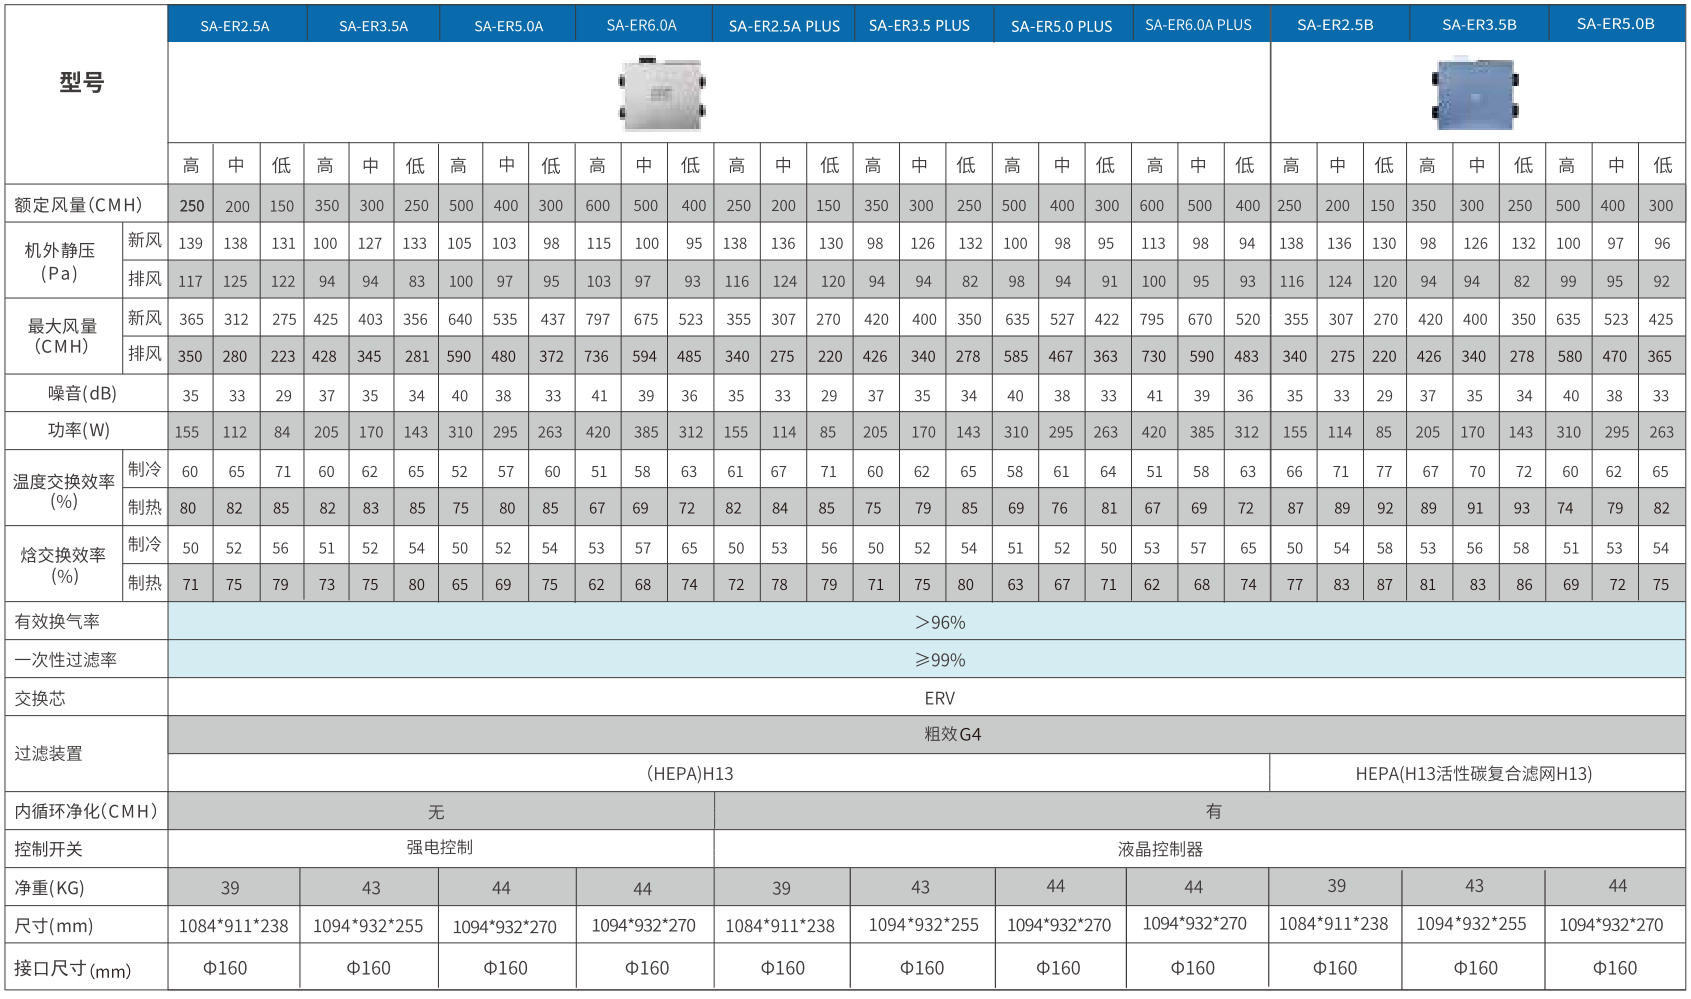Click the max airflow value 403
Screen dimensions: 1691x999
point(370,319)
